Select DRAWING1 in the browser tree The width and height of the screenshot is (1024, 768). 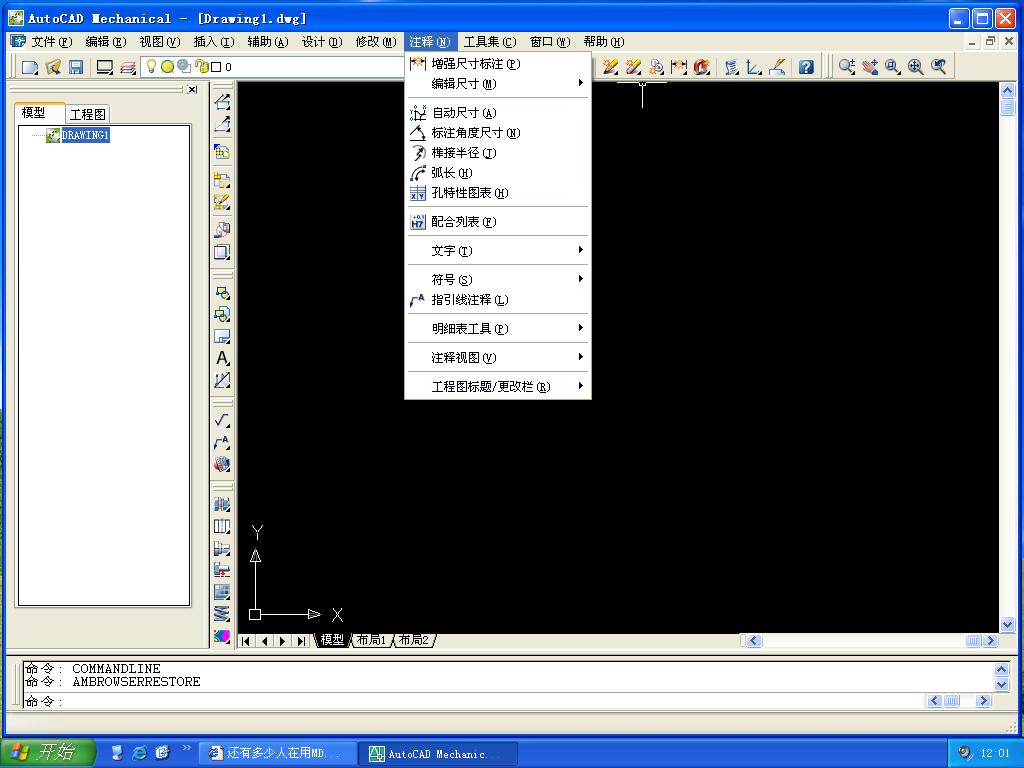[x=85, y=135]
